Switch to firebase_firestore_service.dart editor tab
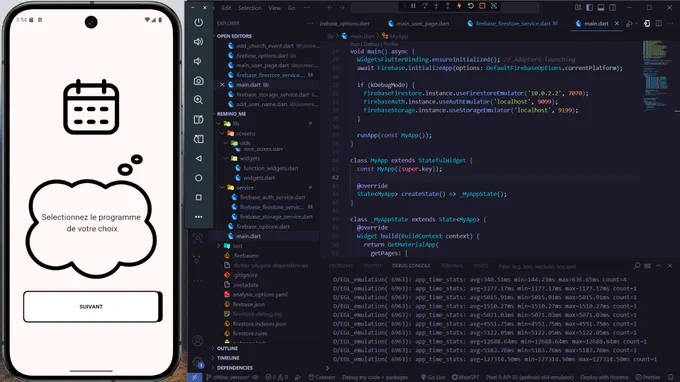Screen dimensions: 680x382 coord(513,23)
